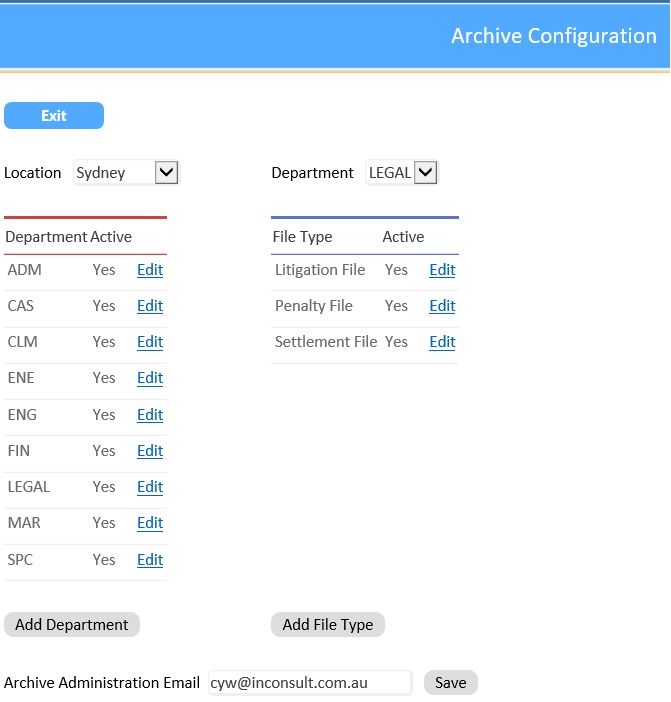The width and height of the screenshot is (671, 702).
Task: Edit the ENE department entry
Action: (x=150, y=378)
